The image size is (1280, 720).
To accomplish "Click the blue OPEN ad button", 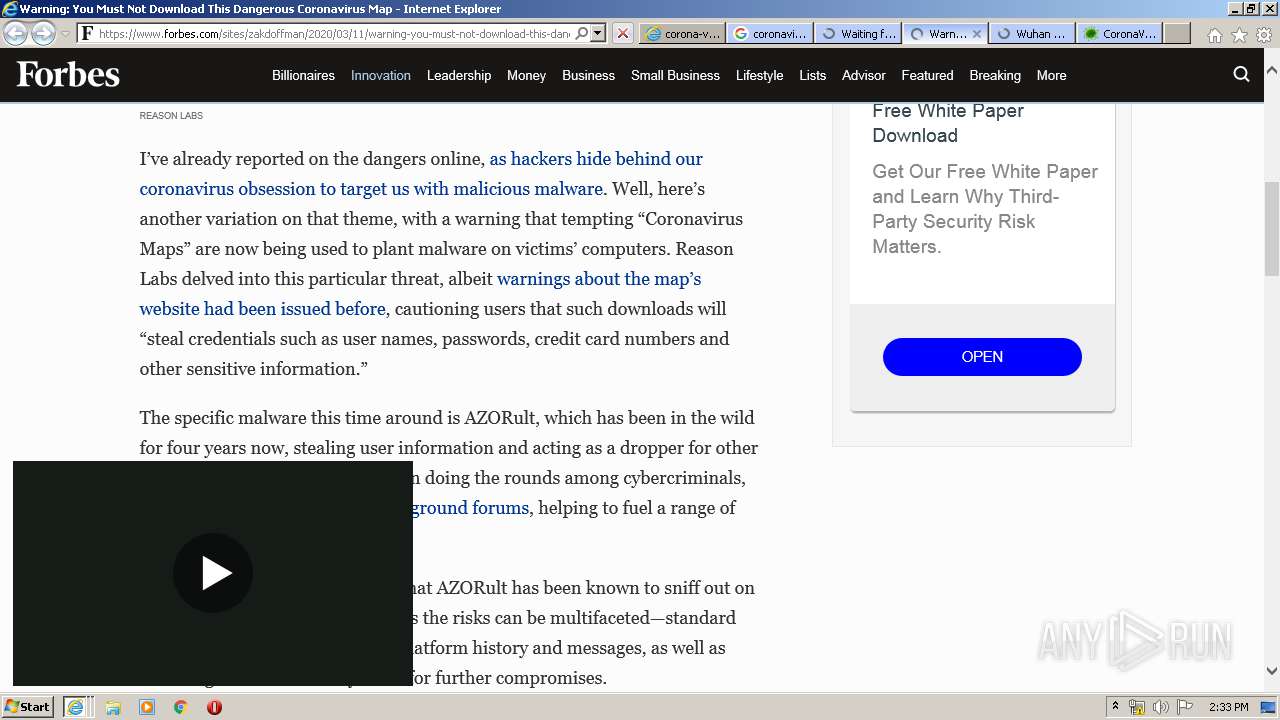I will [x=982, y=357].
